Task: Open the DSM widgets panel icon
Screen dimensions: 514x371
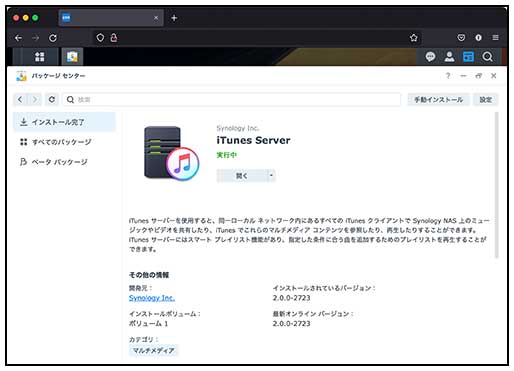Action: click(468, 57)
